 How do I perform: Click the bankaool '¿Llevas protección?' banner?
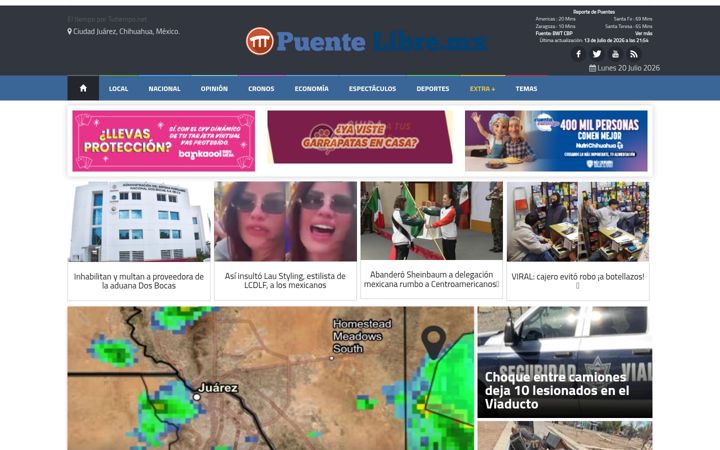(163, 141)
